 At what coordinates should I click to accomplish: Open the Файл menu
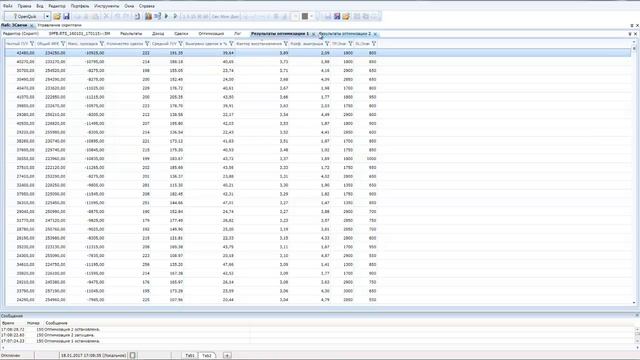point(7,6)
